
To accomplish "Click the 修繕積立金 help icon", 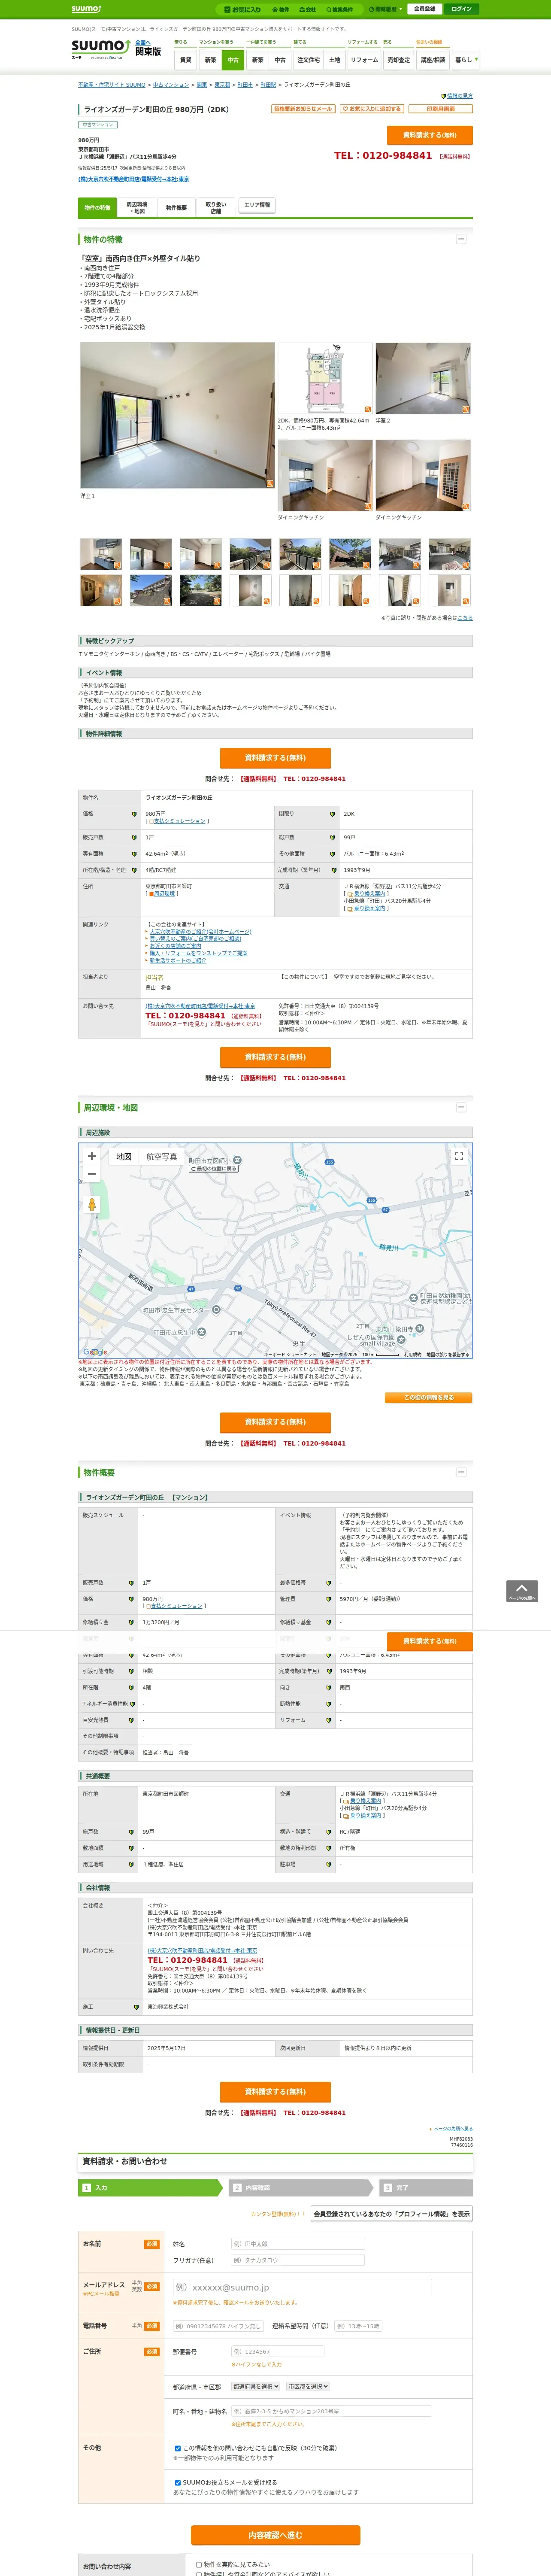I will point(131,1622).
